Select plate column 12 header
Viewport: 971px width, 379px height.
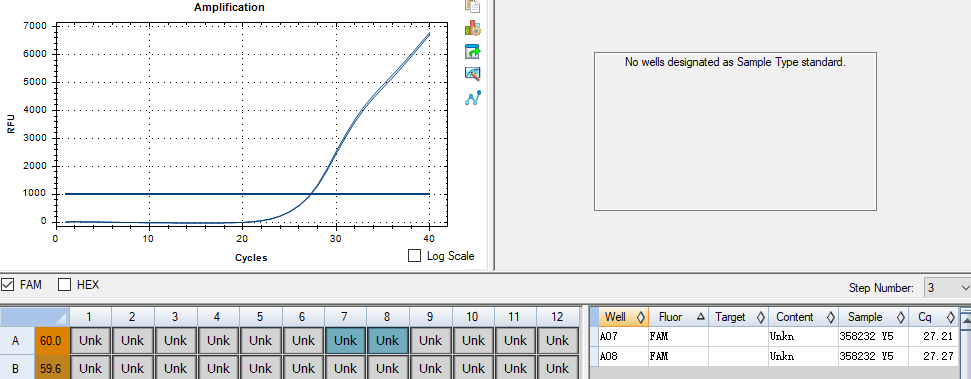point(557,317)
